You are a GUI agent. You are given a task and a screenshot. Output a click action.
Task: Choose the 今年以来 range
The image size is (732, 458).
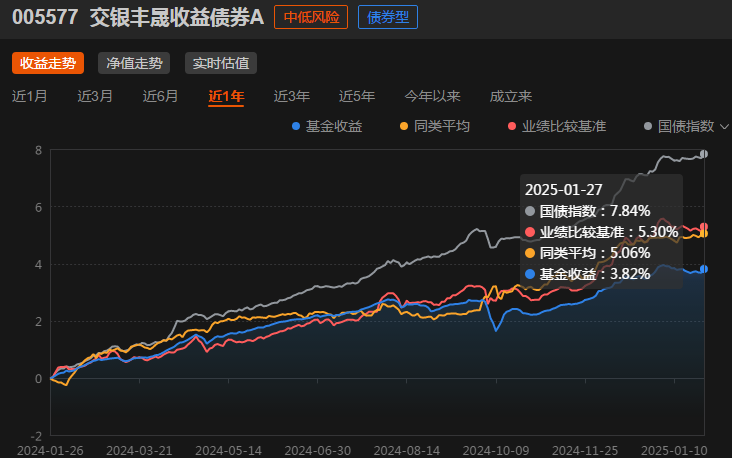point(432,96)
